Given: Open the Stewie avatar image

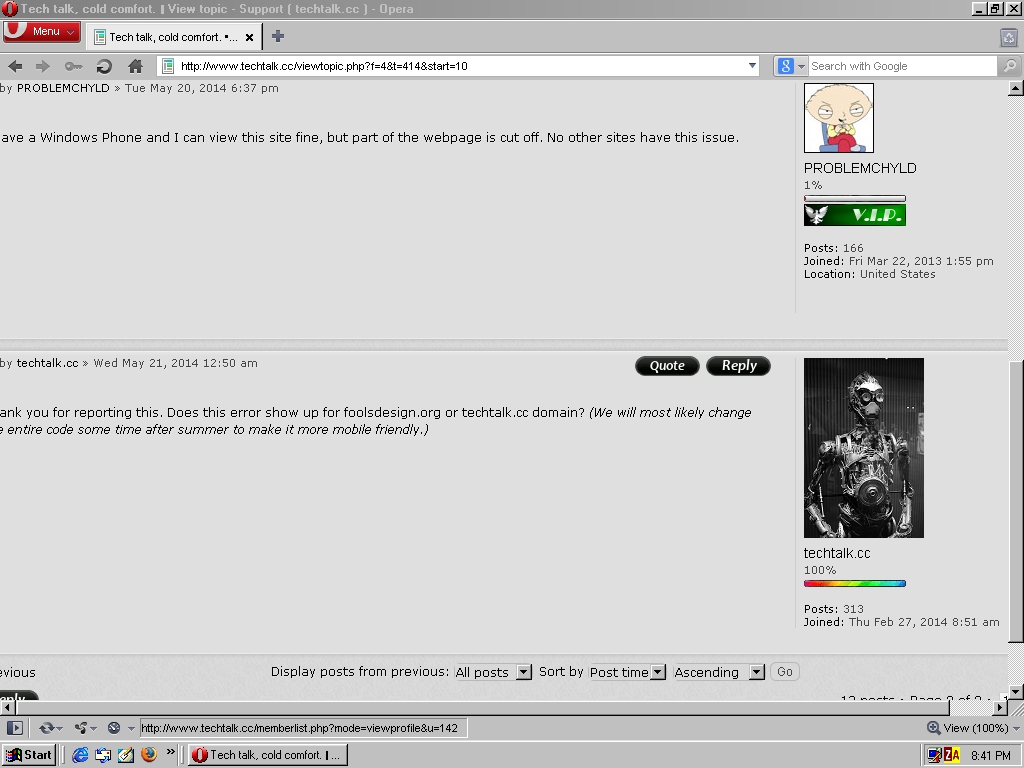Looking at the screenshot, I should coord(839,118).
